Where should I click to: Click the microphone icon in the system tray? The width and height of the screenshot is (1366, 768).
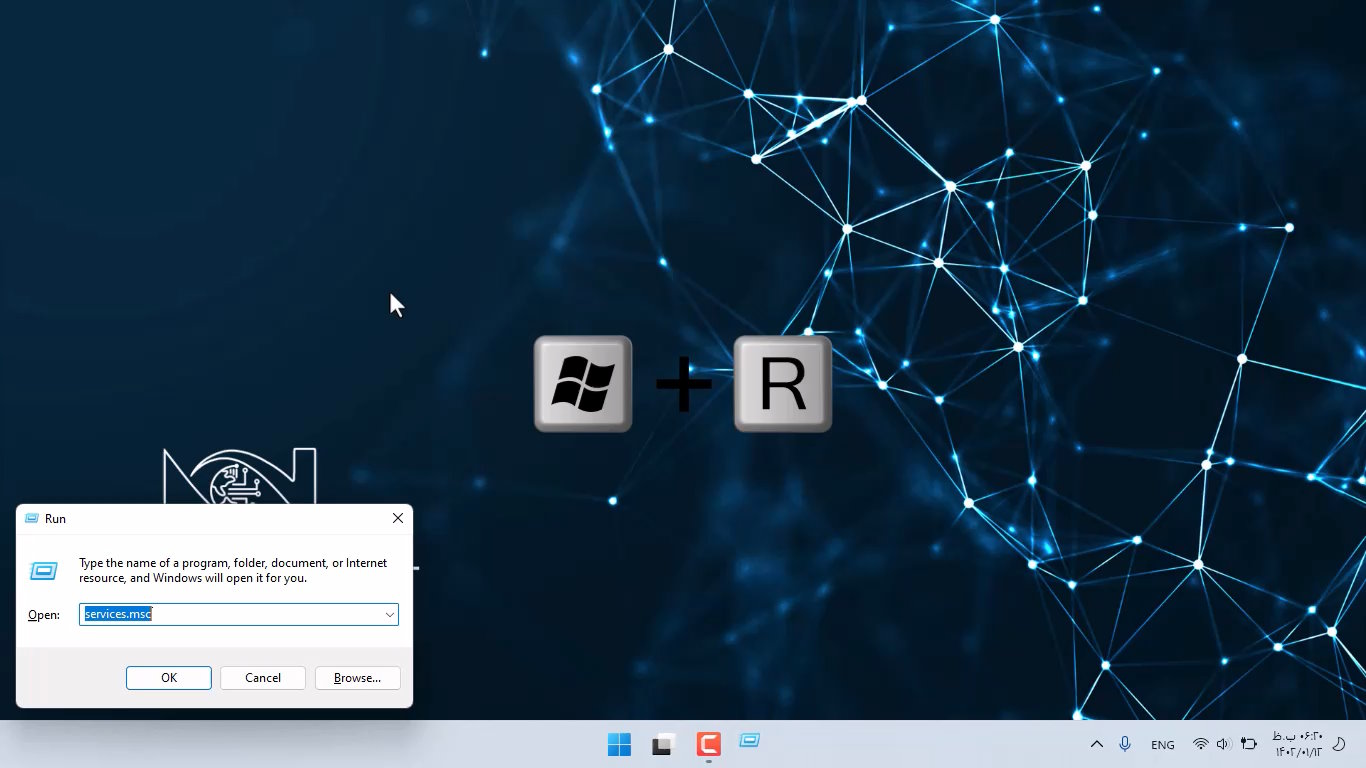point(1125,744)
